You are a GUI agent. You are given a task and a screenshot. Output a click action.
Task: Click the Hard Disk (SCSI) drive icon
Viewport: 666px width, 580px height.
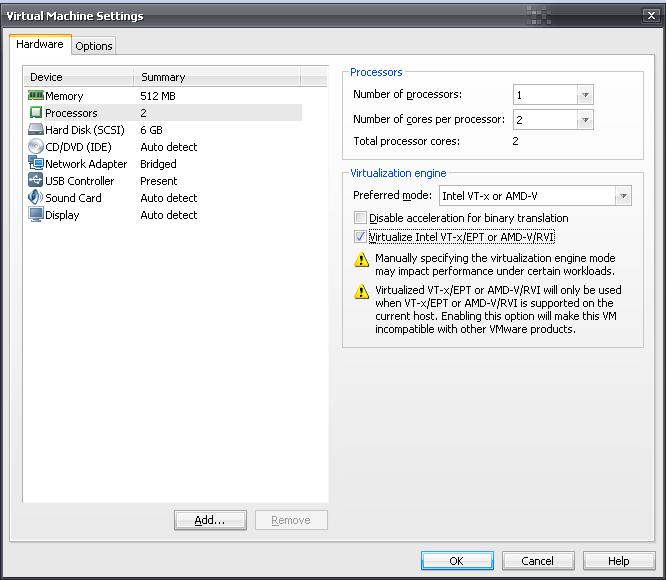pyautogui.click(x=36, y=129)
